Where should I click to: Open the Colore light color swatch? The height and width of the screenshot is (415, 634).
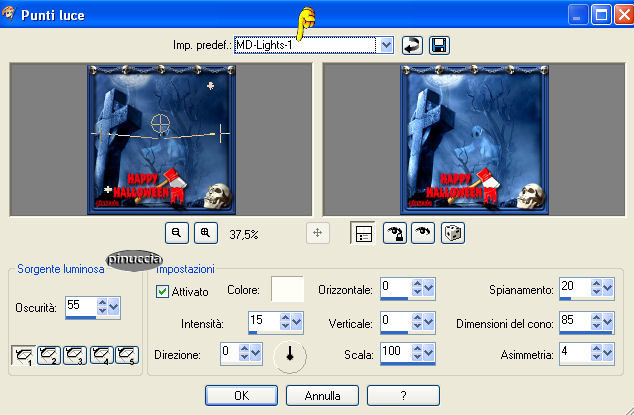point(287,289)
